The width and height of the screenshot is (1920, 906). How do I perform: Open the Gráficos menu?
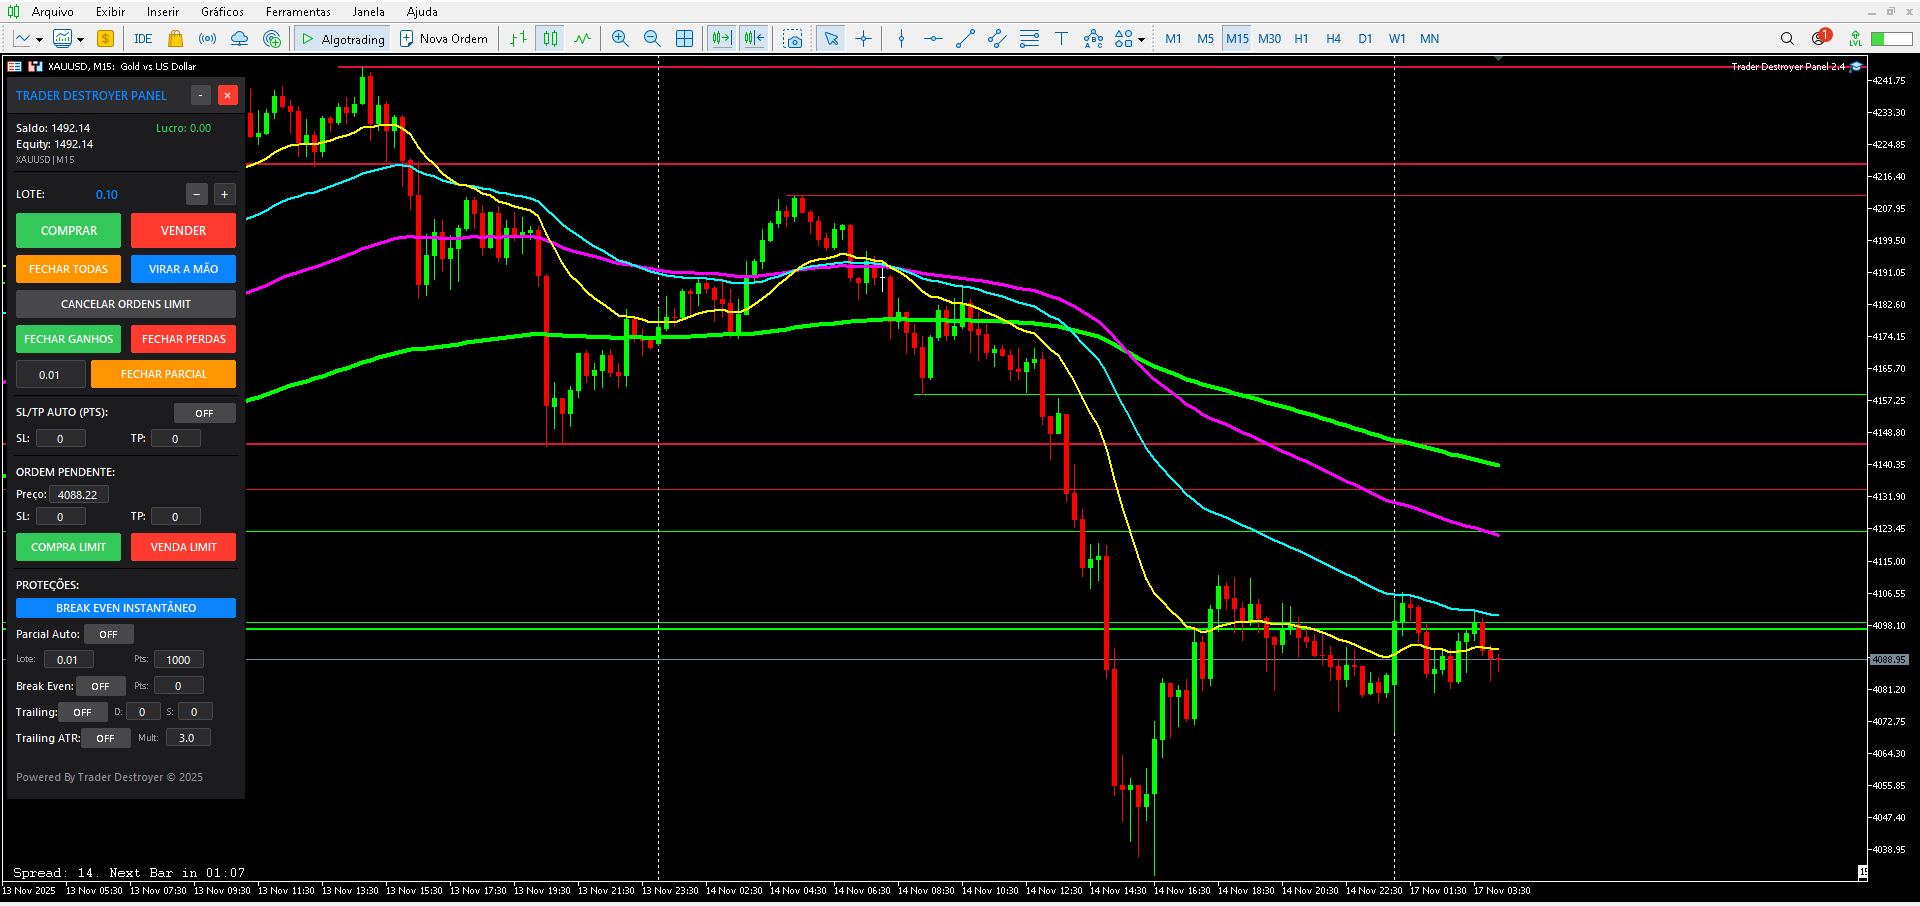click(x=222, y=12)
